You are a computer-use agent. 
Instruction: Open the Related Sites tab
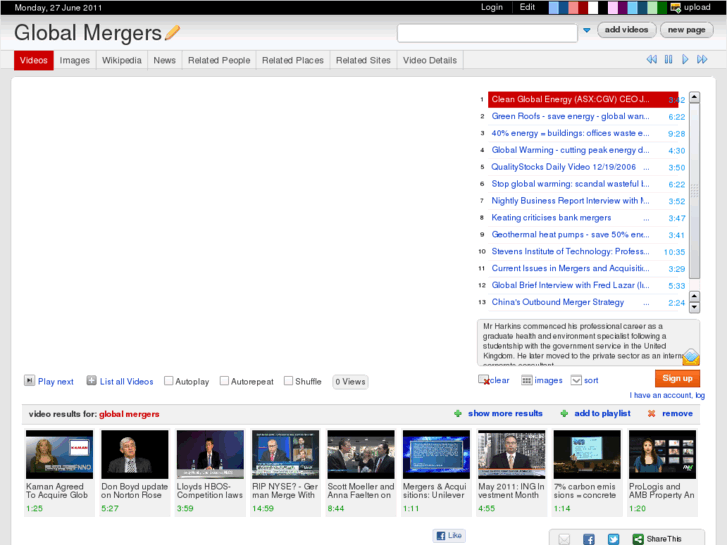(x=363, y=60)
